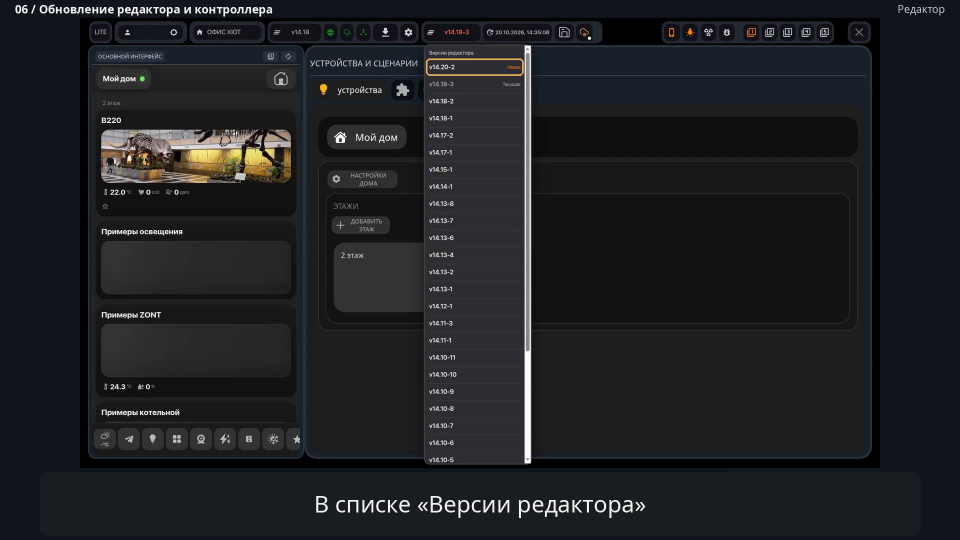Click the lightning sparkle automation icon

coord(225,439)
